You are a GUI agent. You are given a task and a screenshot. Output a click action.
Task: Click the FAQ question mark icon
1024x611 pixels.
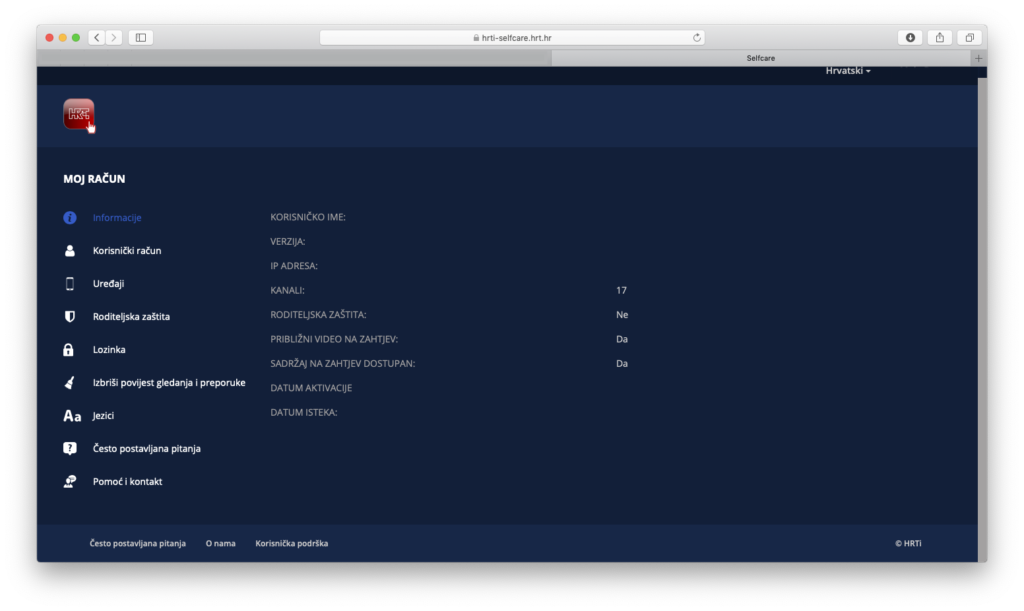[x=69, y=449]
